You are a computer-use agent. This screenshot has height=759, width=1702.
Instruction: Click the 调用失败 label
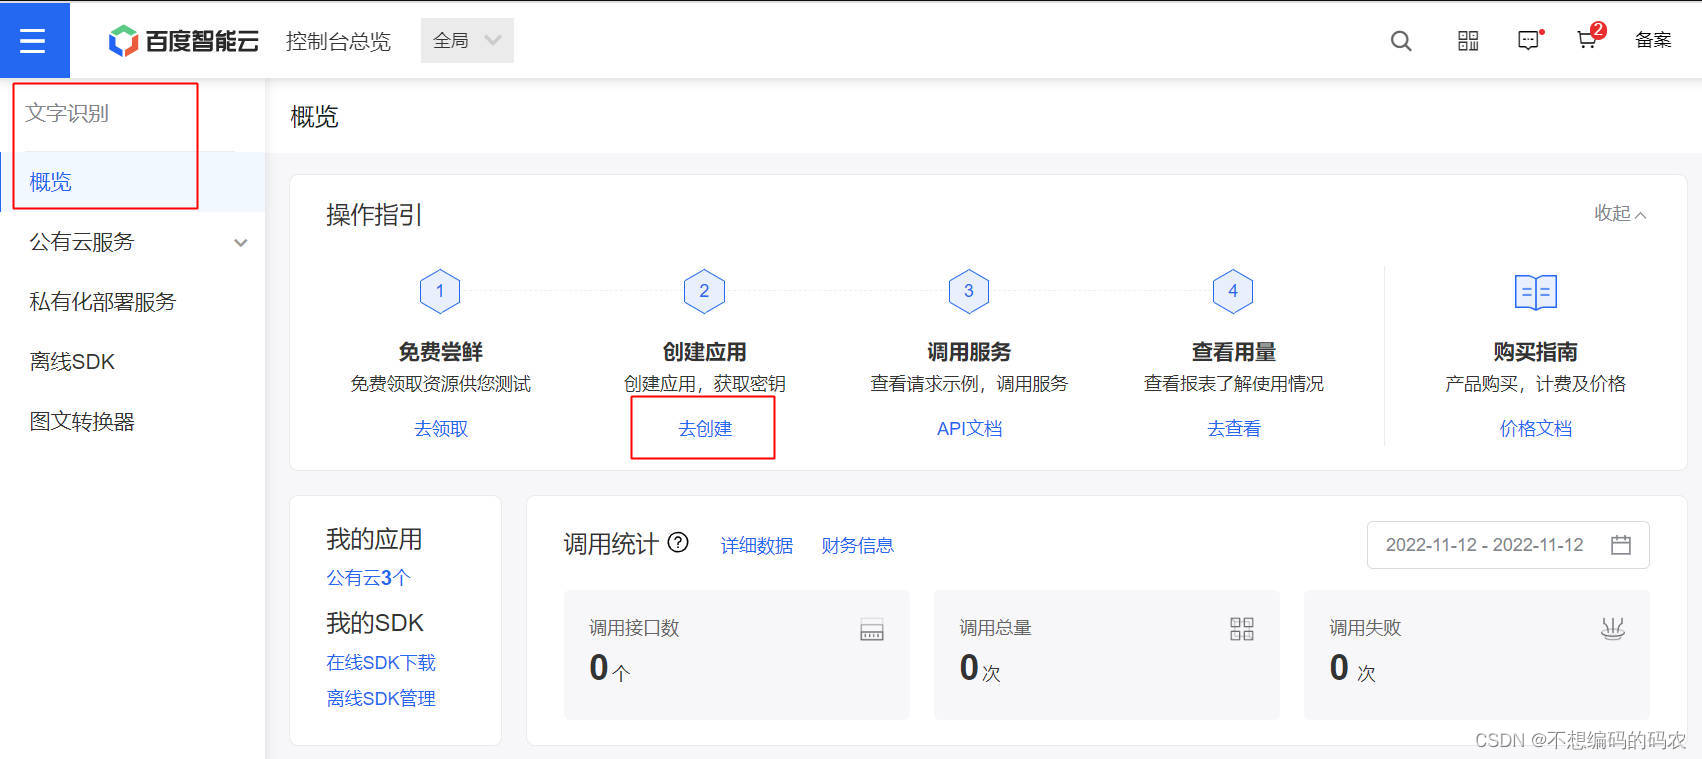[x=1365, y=628]
